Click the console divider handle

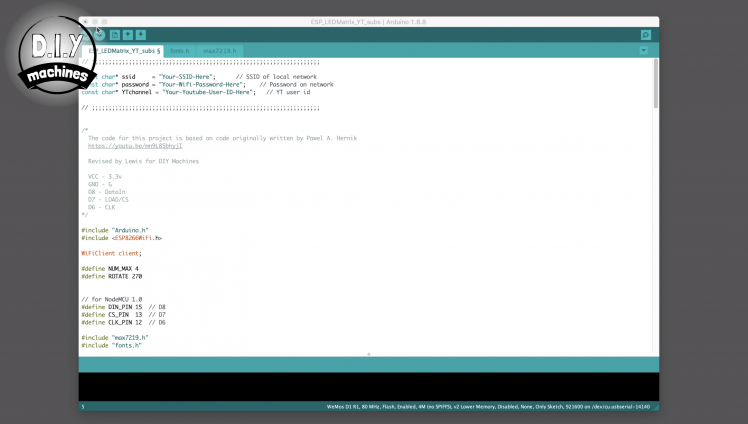tap(369, 354)
